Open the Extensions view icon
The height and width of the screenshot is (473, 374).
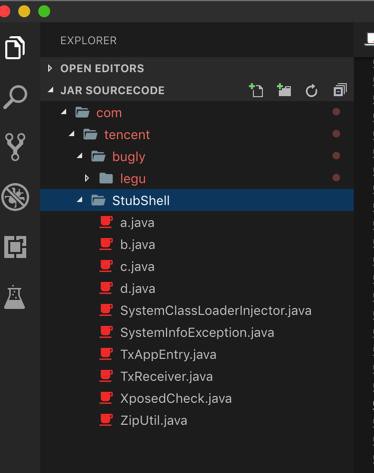point(15,247)
